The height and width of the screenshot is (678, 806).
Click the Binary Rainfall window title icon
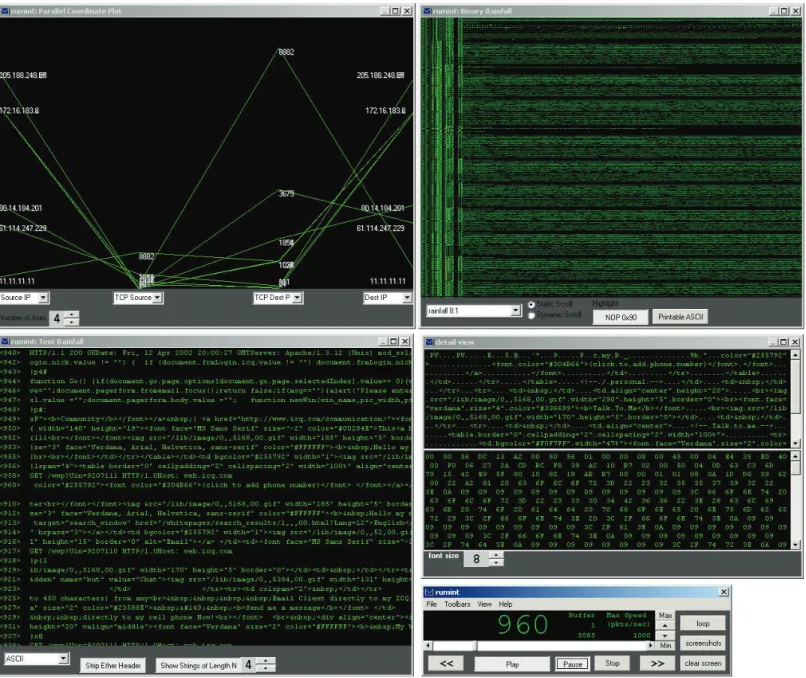[x=427, y=11]
